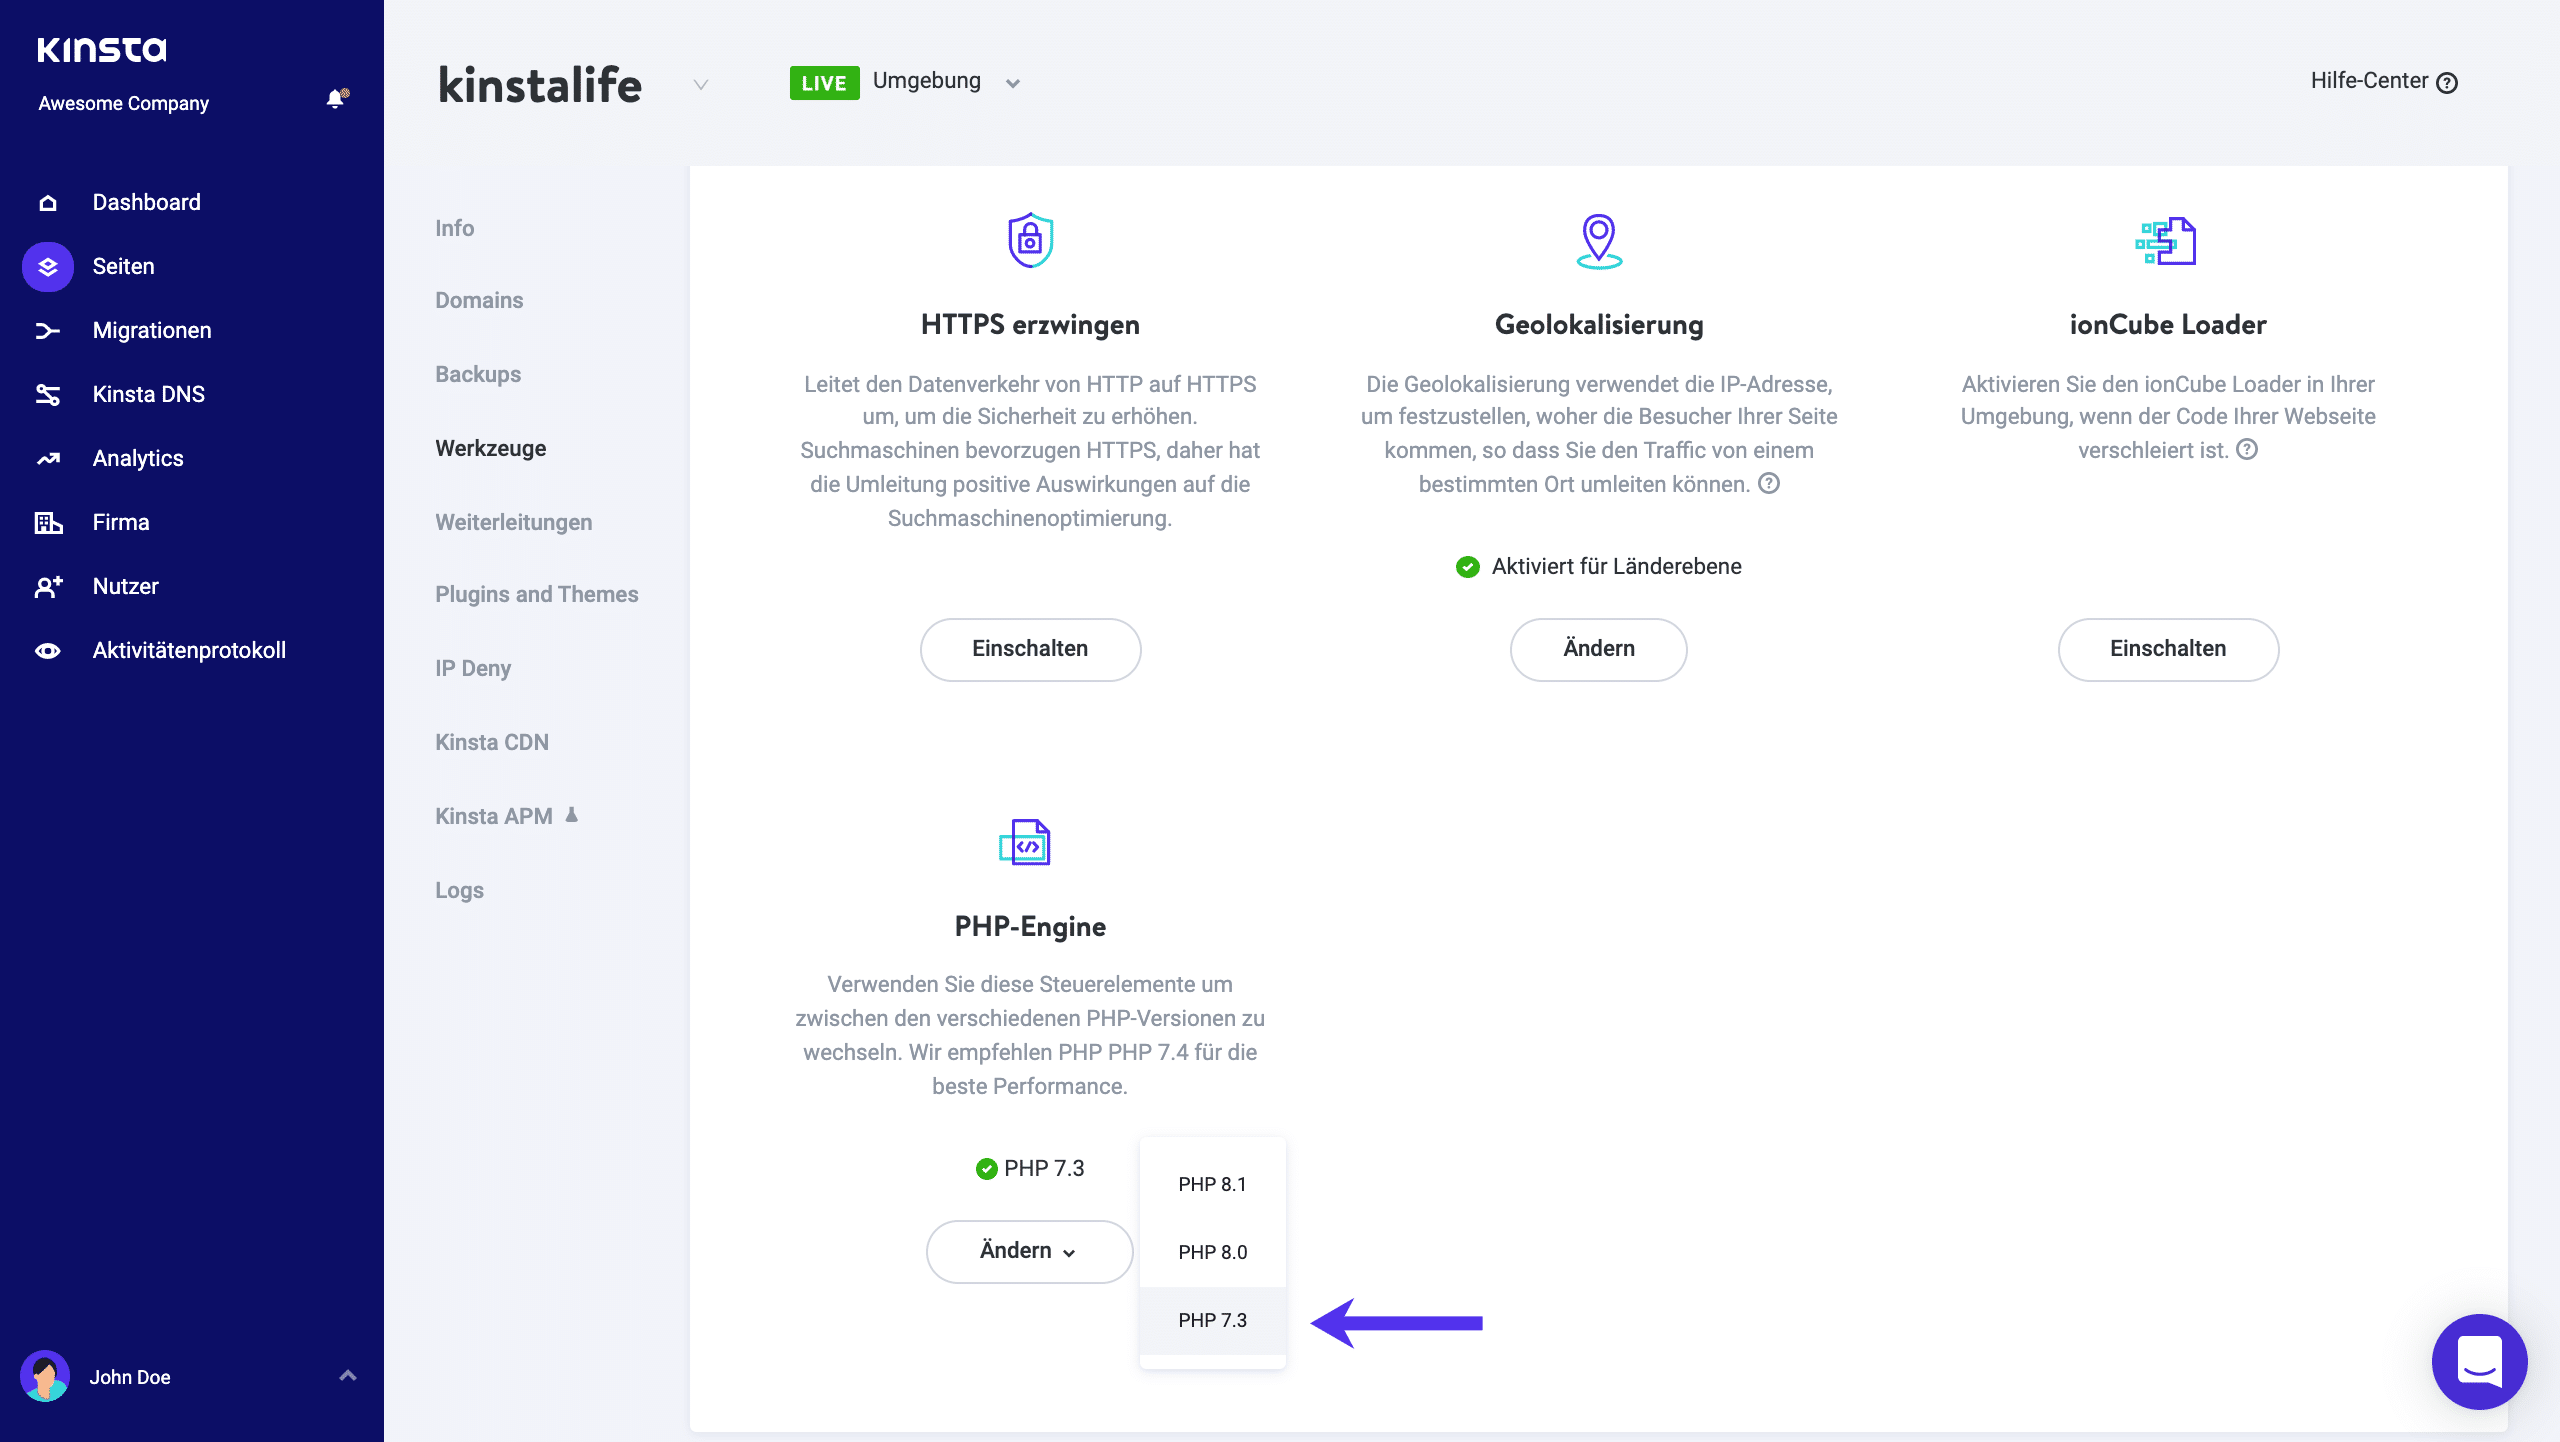Click the Analytics trend icon
The image size is (2560, 1442).
[47, 459]
